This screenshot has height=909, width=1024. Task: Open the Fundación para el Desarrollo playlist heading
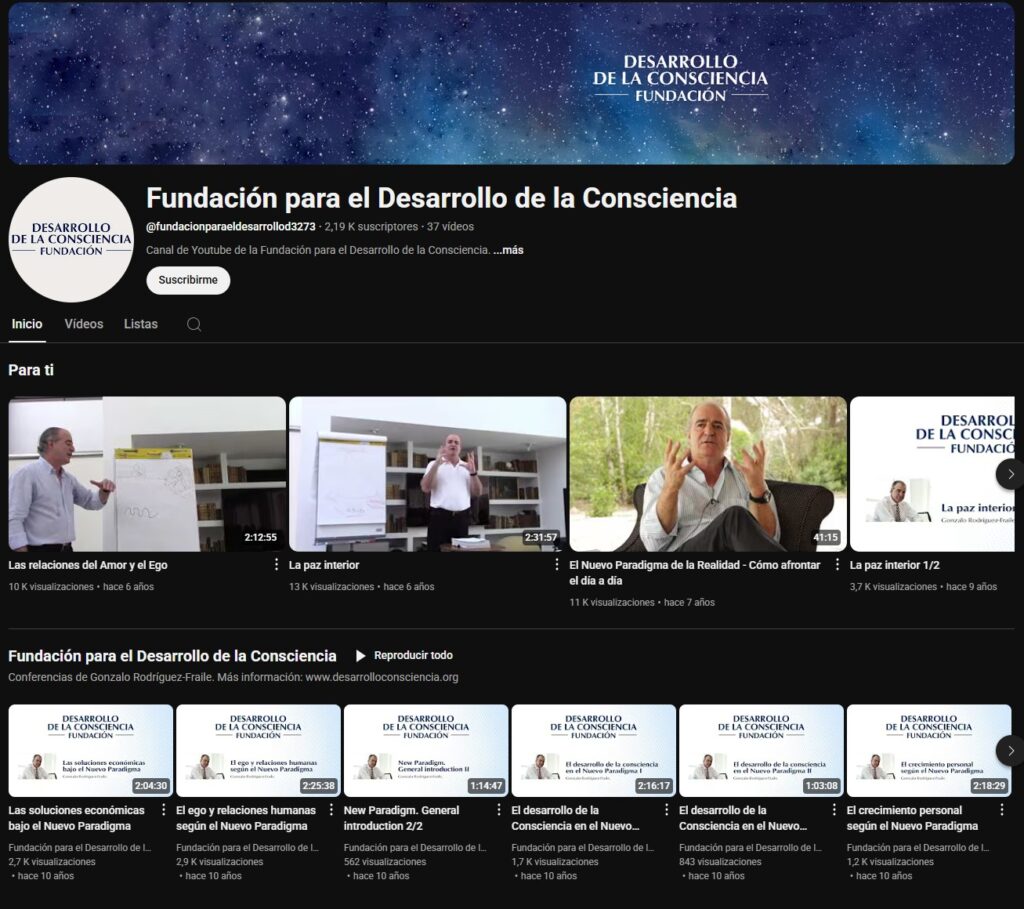pos(172,656)
